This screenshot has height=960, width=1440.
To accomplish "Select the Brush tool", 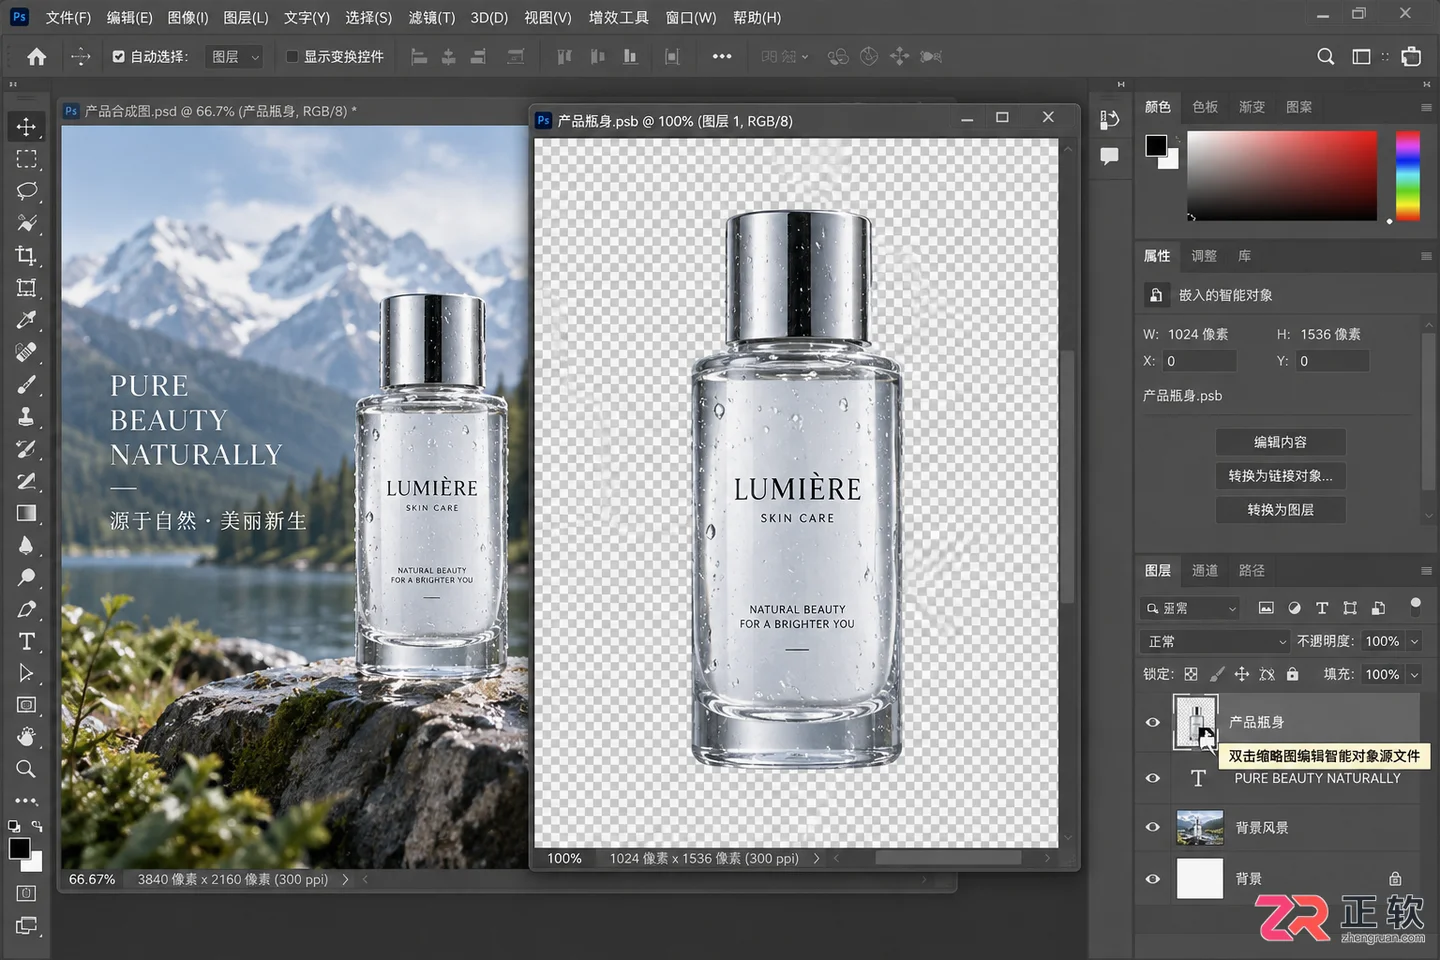I will tap(26, 384).
